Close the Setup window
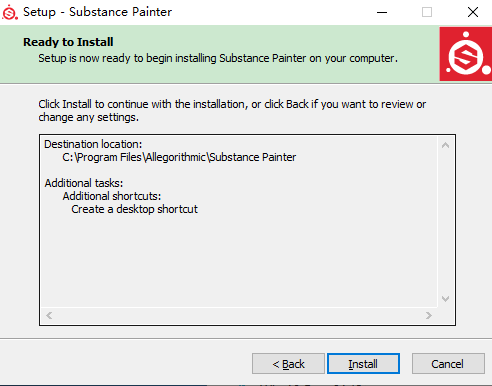The width and height of the screenshot is (492, 386). [473, 12]
